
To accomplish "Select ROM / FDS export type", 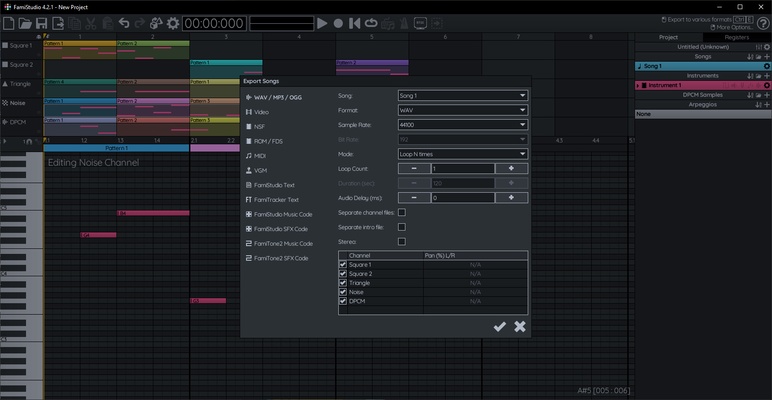I will click(x=264, y=141).
